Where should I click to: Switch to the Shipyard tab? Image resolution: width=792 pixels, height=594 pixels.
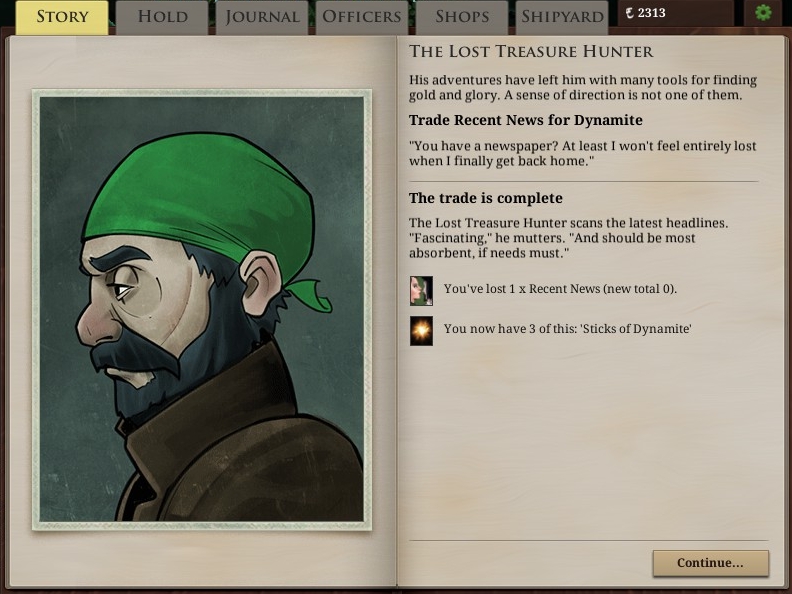[562, 18]
